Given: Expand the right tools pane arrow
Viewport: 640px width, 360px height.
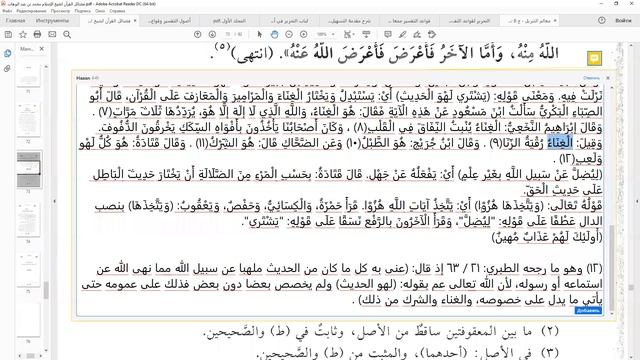Looking at the screenshot, I should pyautogui.click(x=637, y=201).
